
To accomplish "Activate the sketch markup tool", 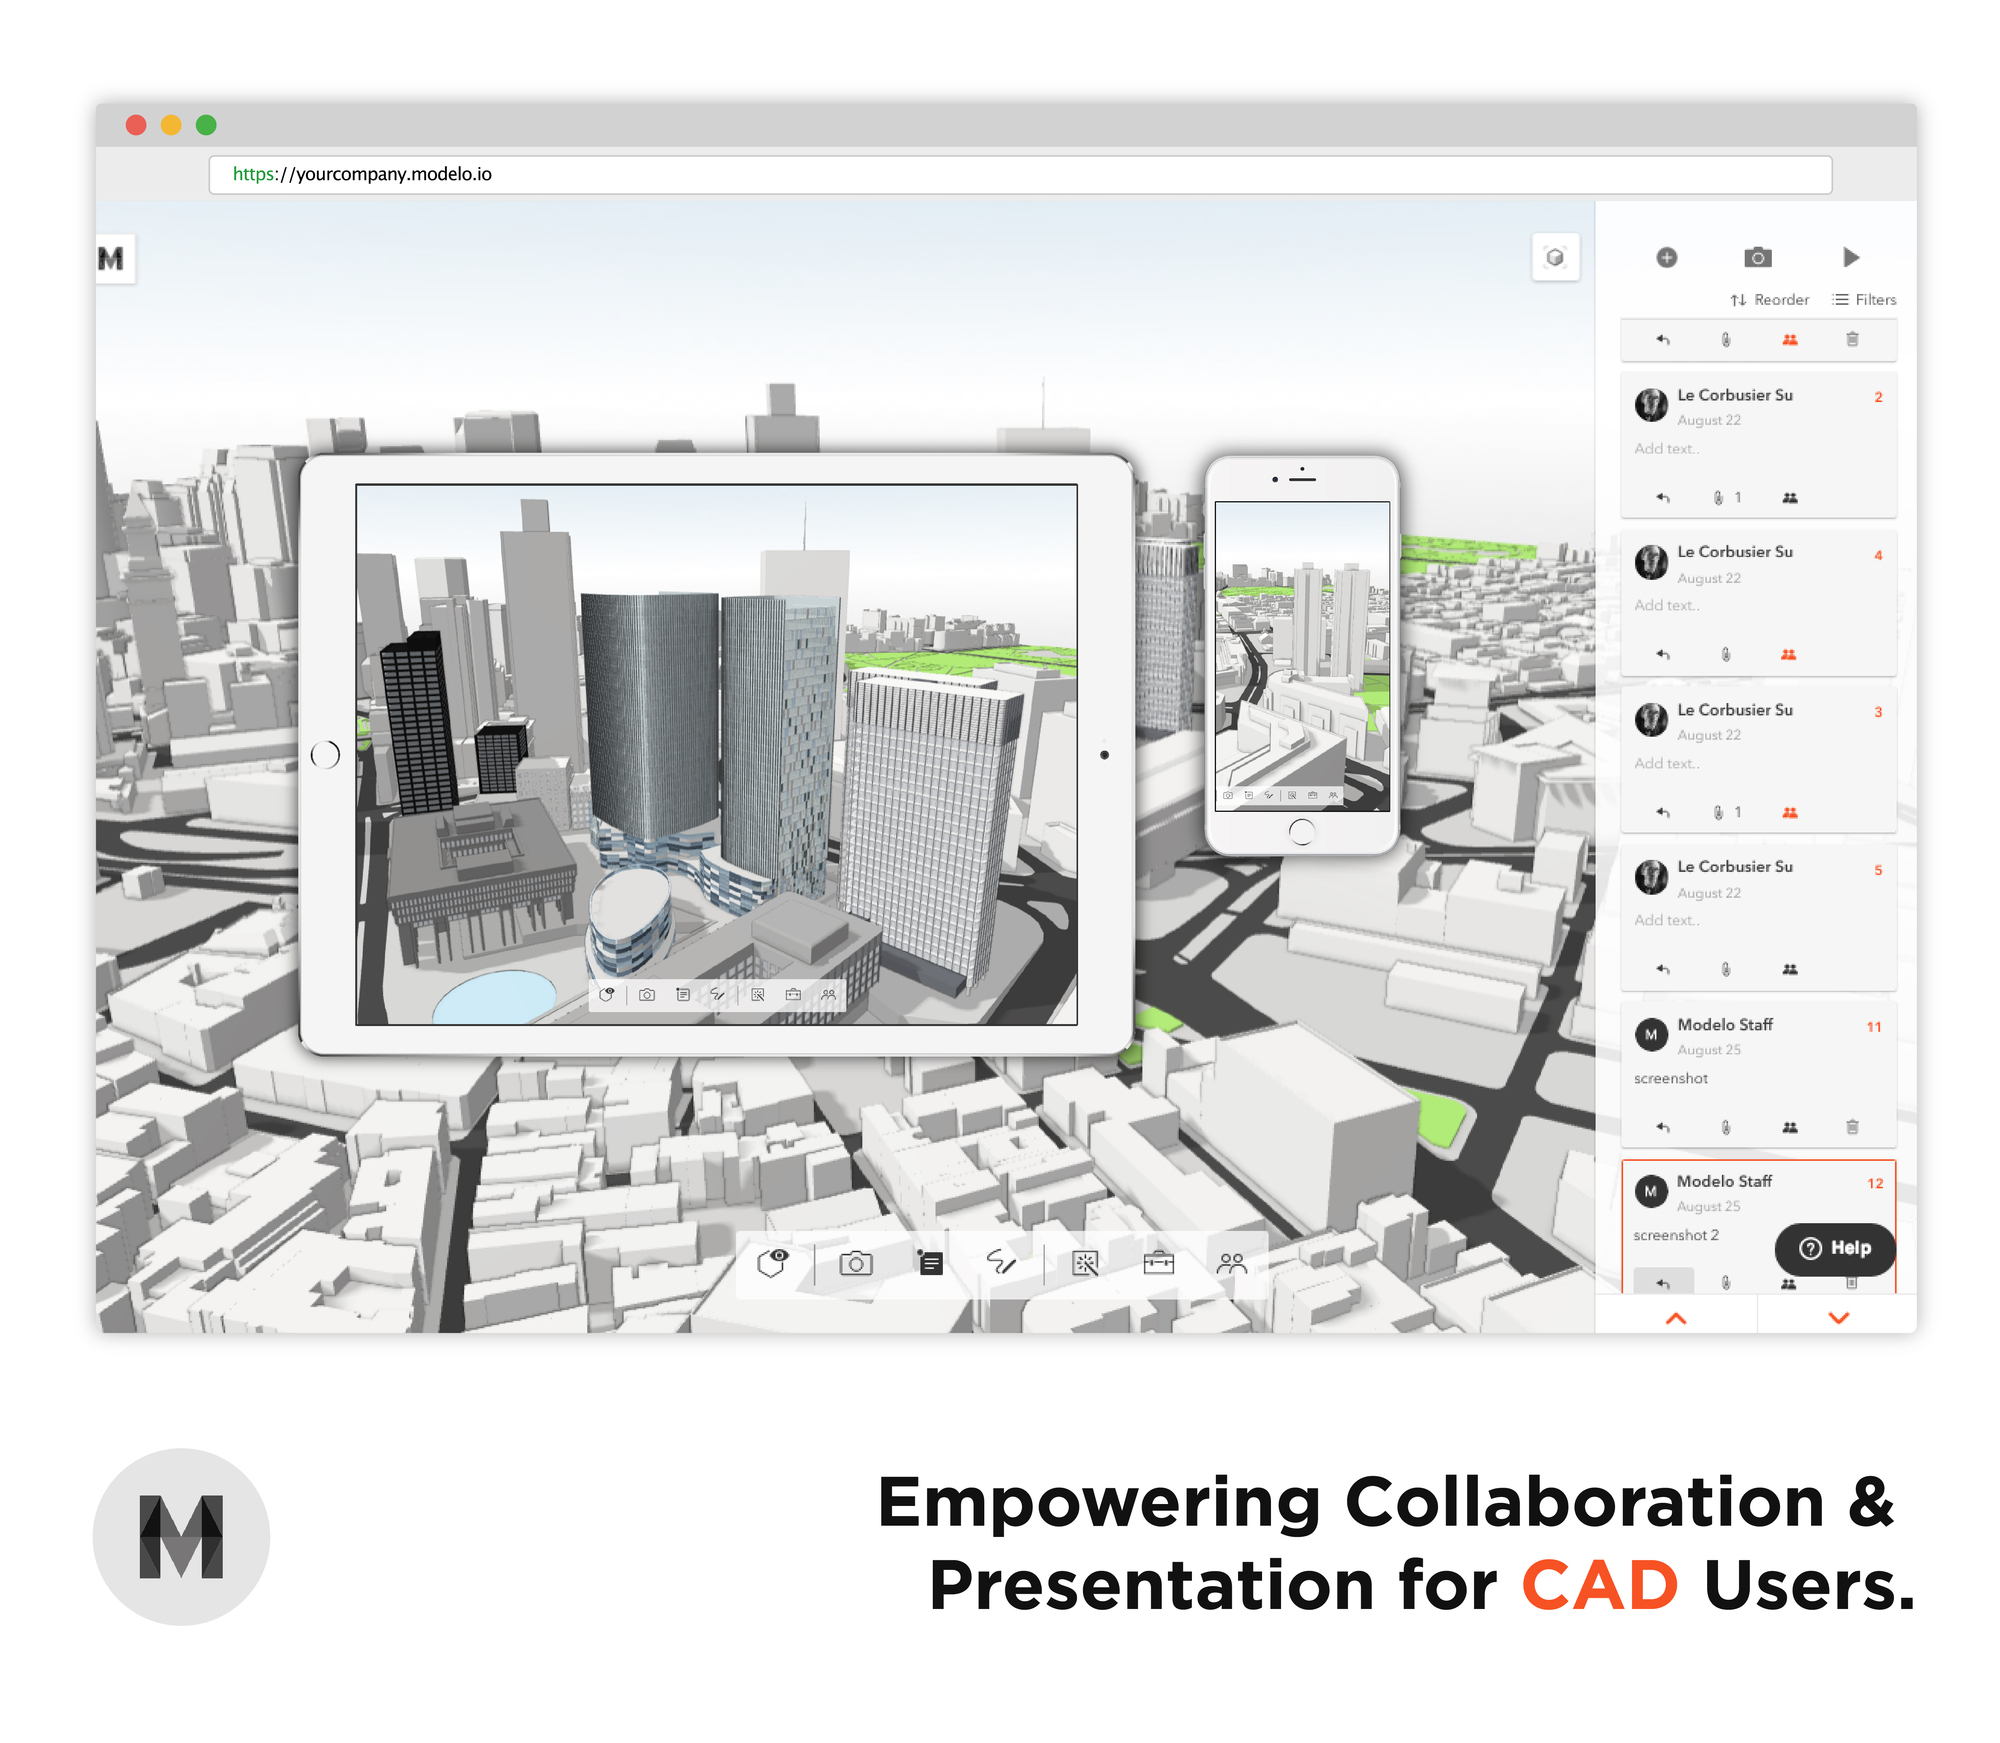I will tap(1001, 1264).
